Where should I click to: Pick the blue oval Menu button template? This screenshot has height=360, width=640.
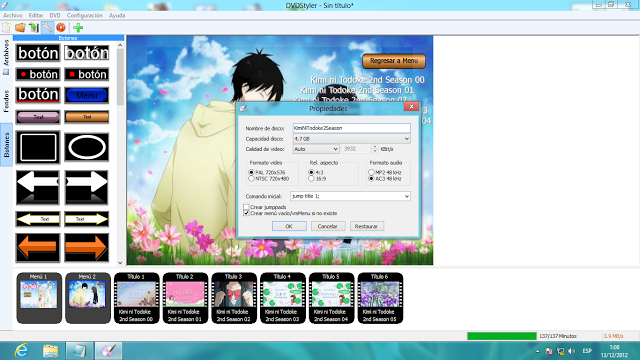pyautogui.click(x=87, y=95)
